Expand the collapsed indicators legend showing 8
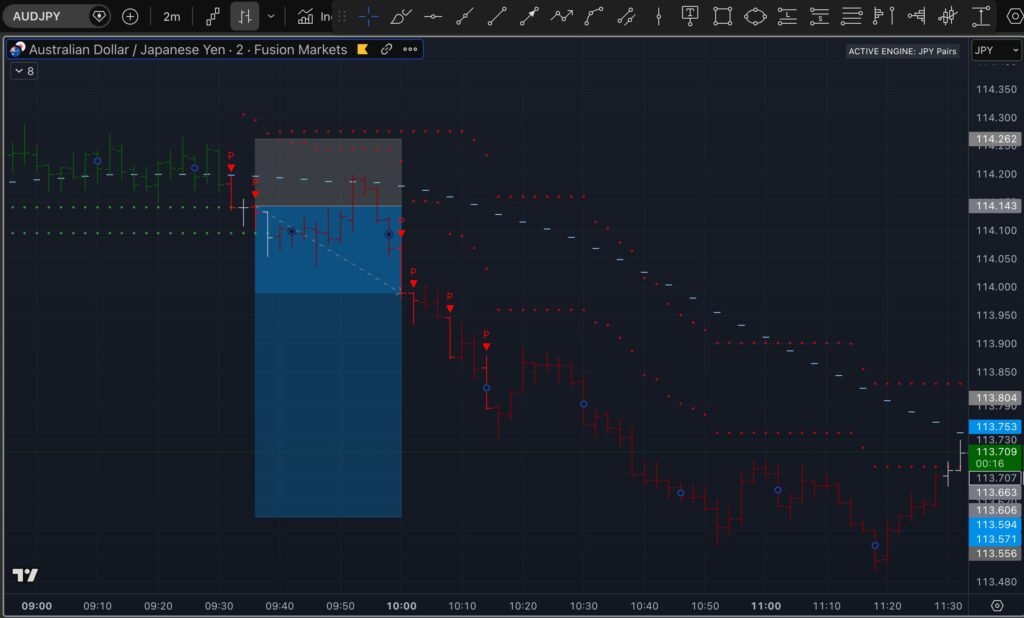This screenshot has width=1024, height=618. click(24, 71)
